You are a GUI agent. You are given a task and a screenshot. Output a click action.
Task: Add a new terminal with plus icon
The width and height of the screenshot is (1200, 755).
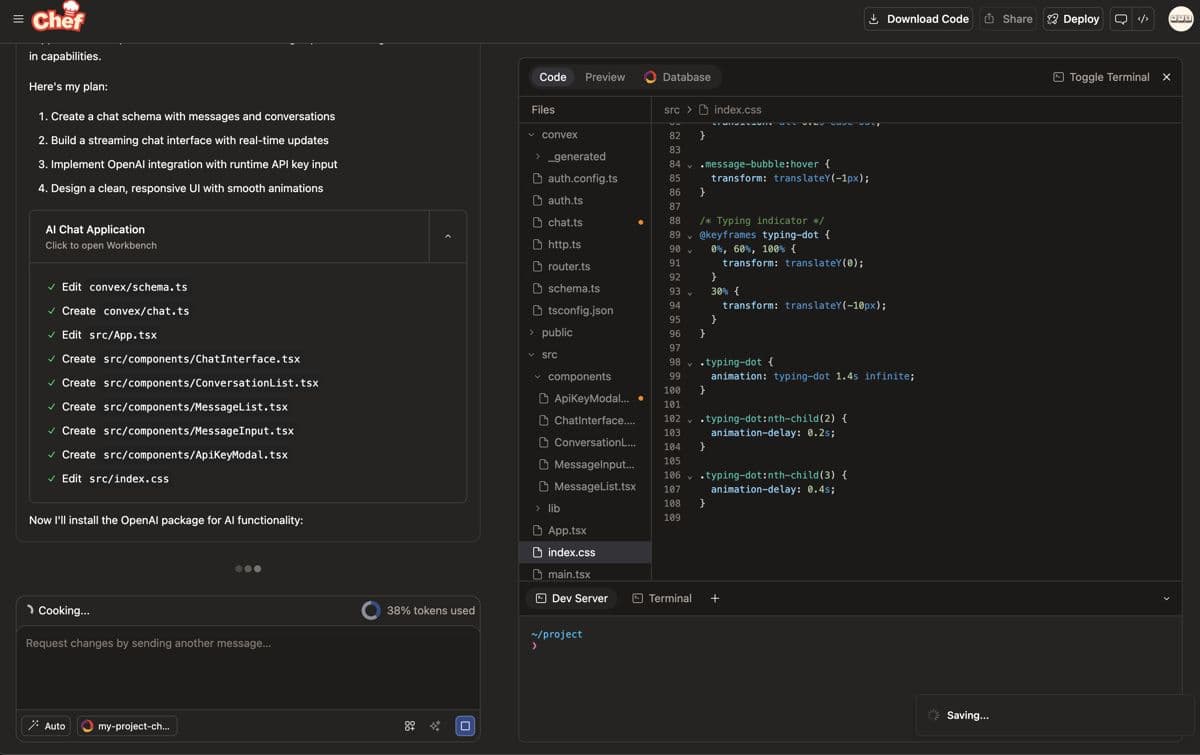point(715,598)
